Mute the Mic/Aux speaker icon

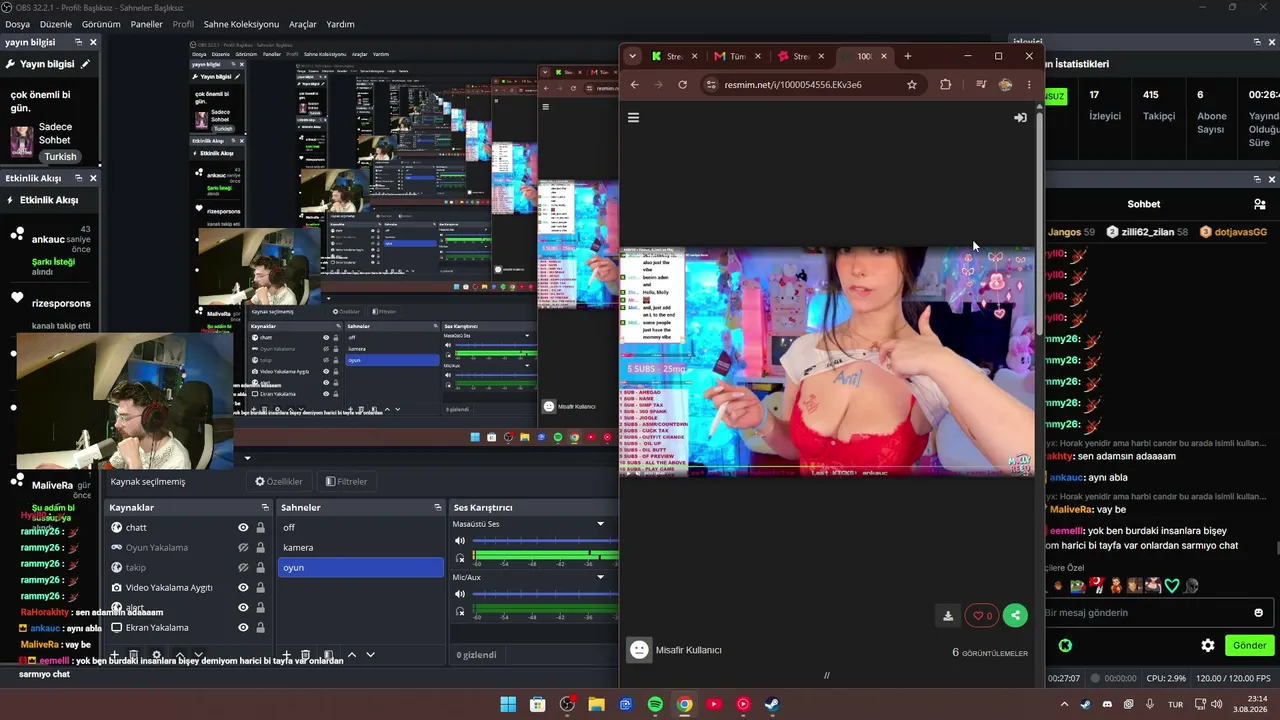click(460, 594)
